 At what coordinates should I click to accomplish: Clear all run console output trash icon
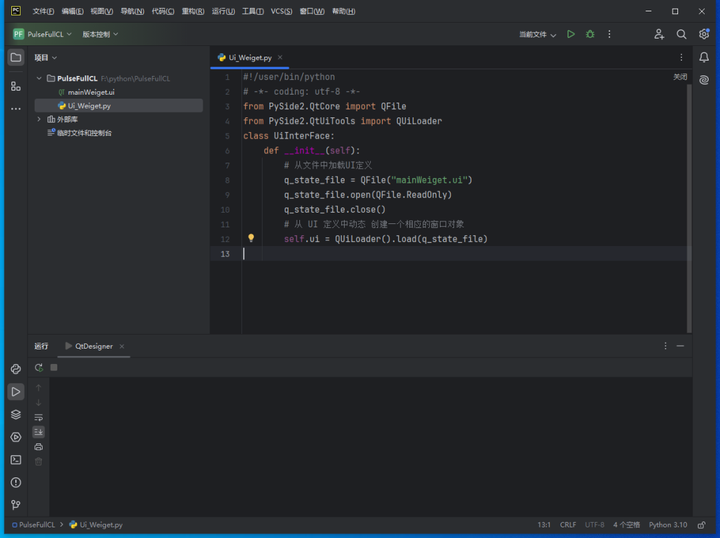click(39, 461)
